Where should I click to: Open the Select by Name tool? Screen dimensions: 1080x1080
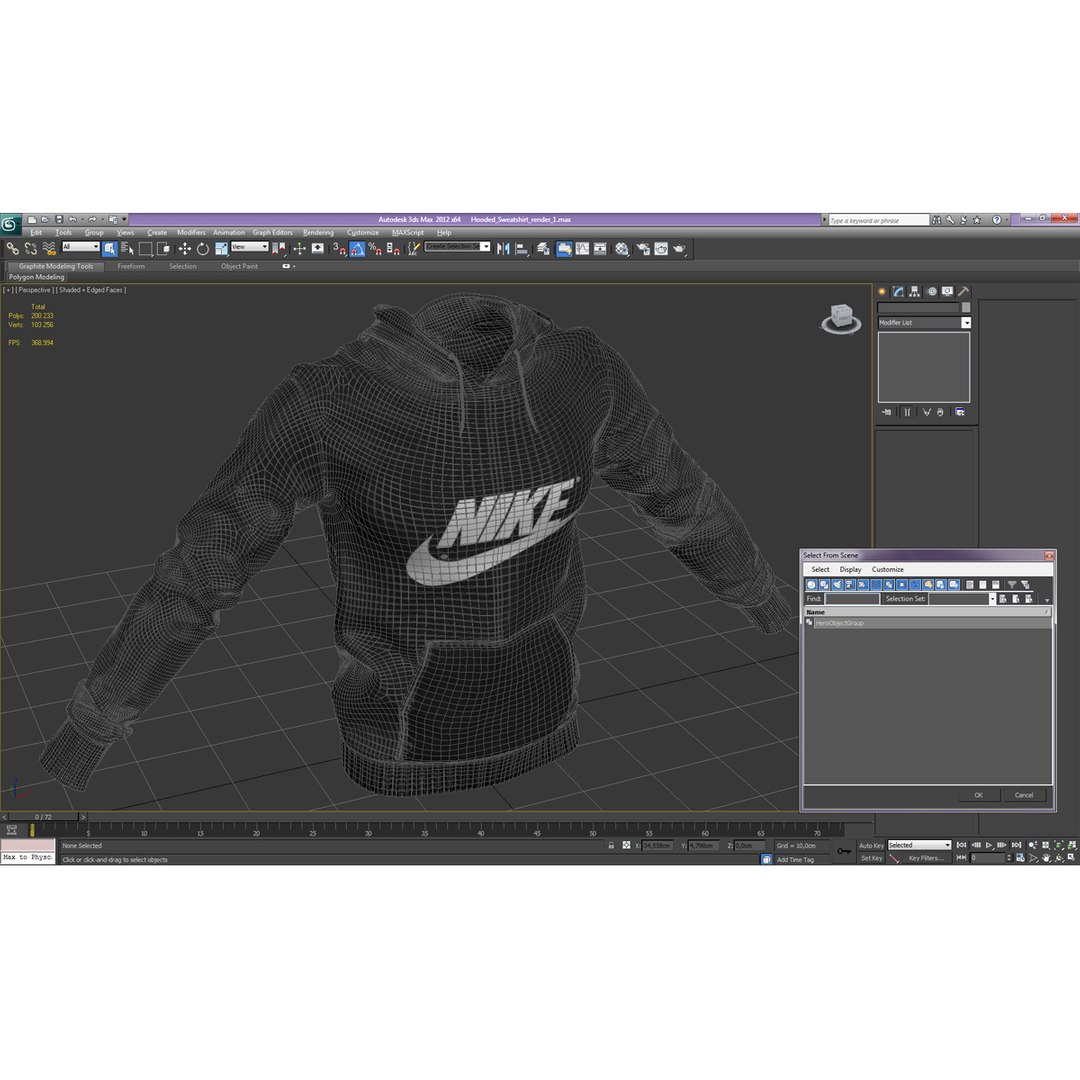tap(127, 249)
